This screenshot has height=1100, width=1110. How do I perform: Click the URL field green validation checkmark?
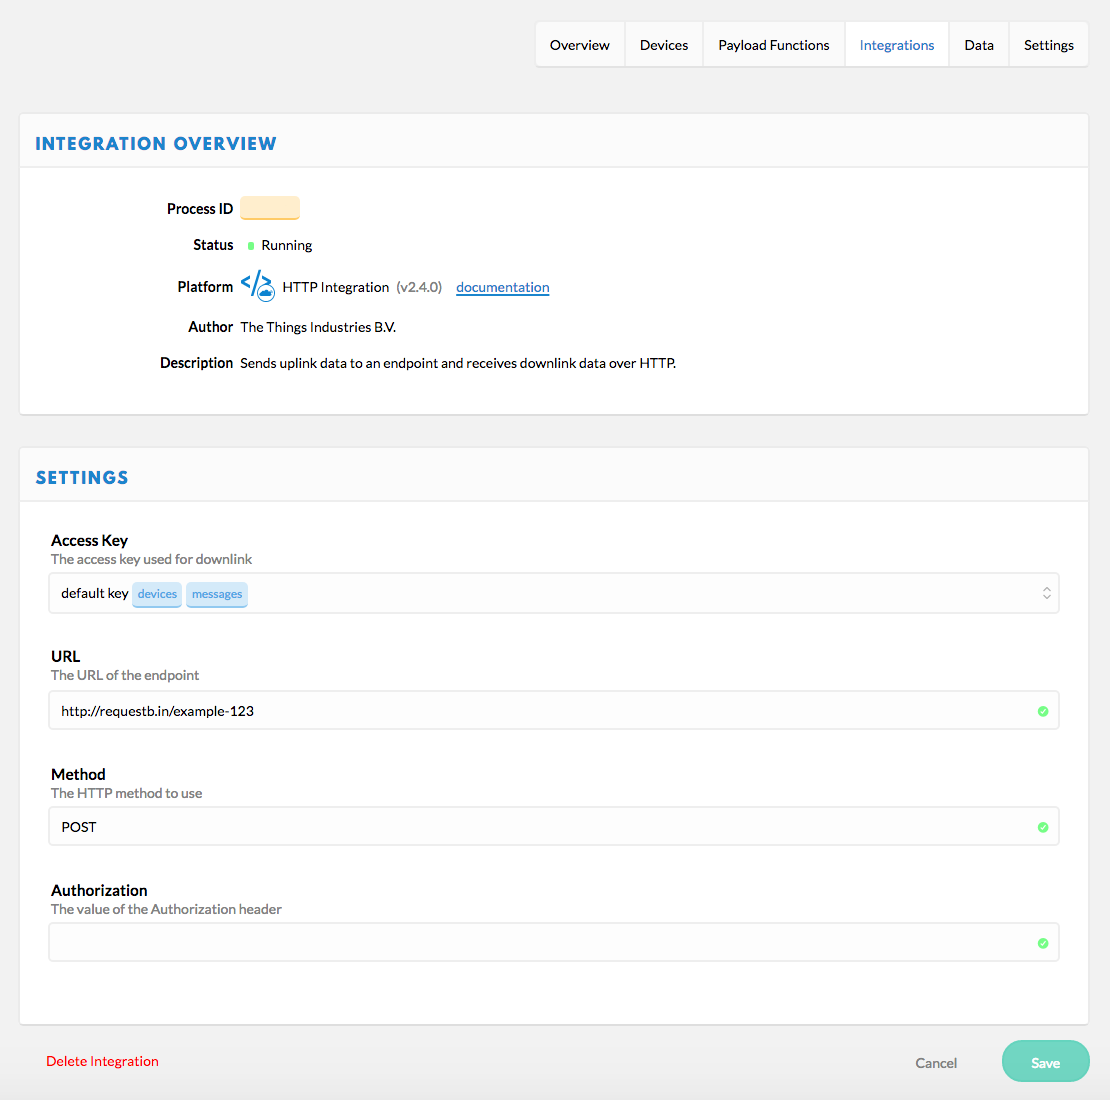point(1043,711)
